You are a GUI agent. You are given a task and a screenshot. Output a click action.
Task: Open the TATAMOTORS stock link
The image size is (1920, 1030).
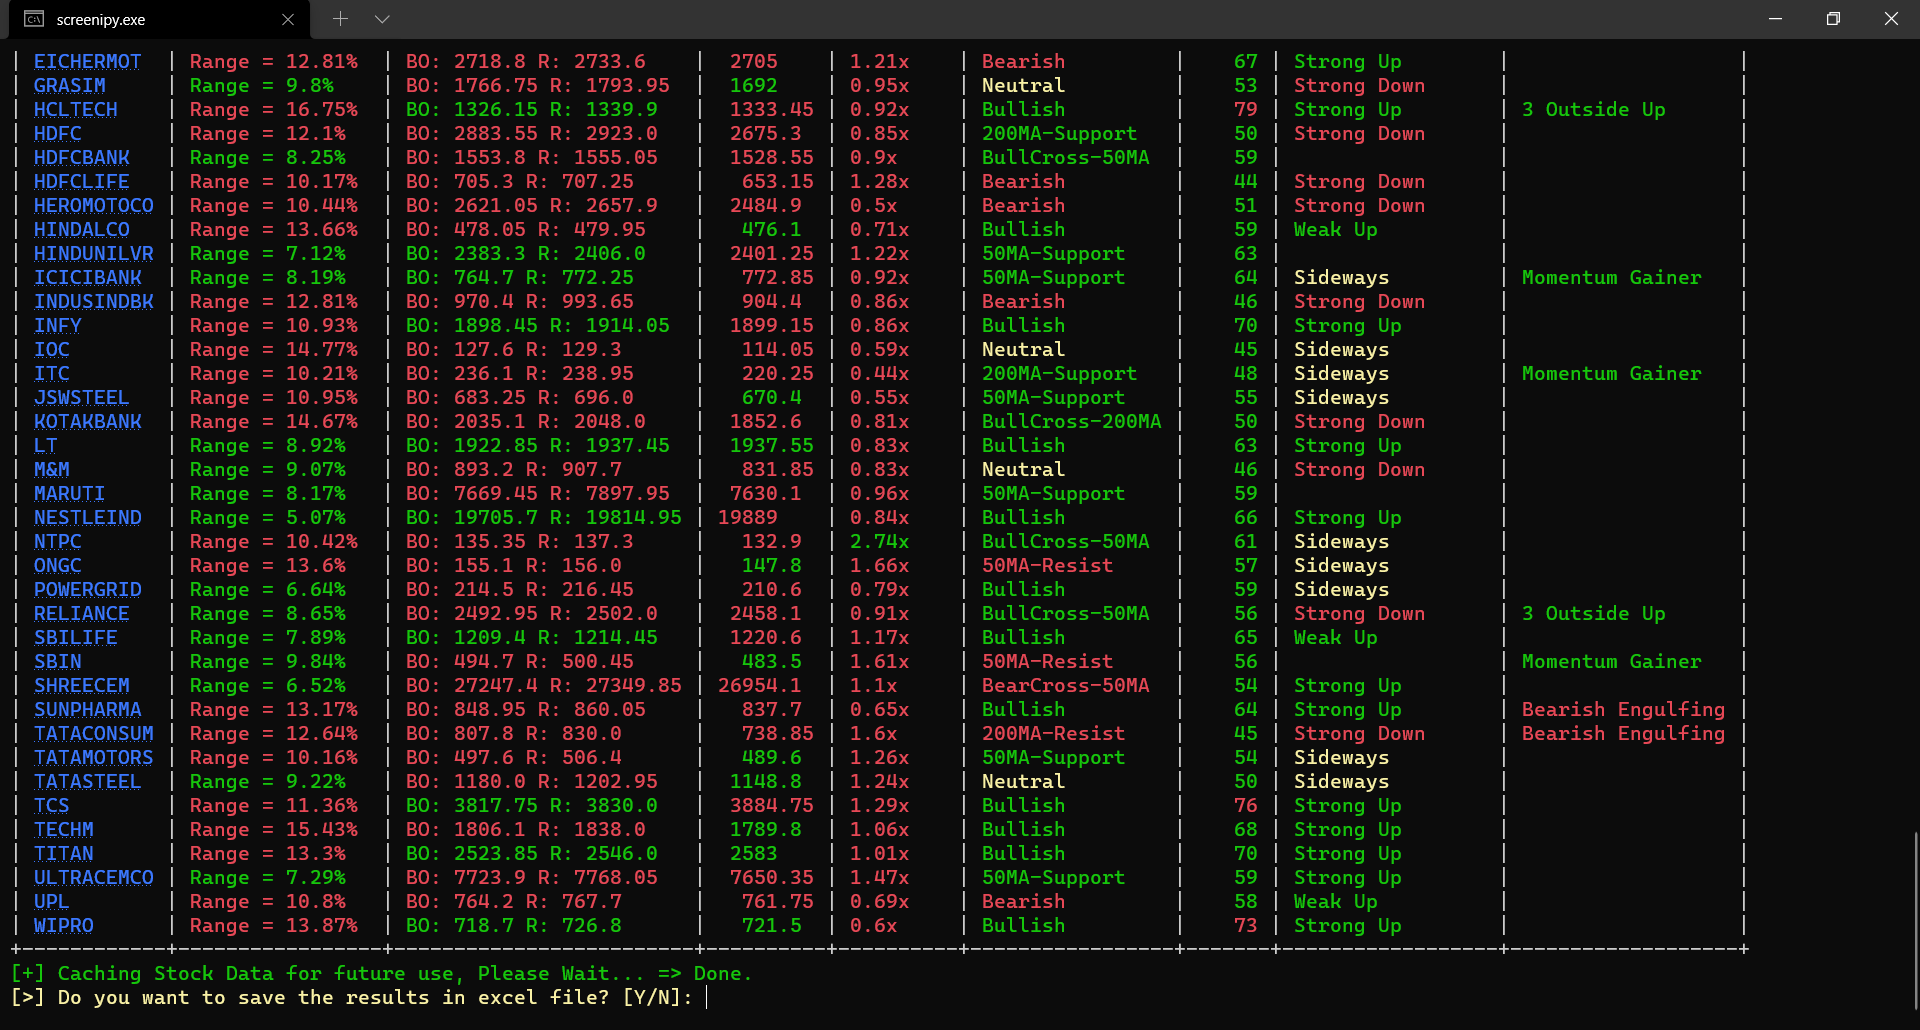tap(94, 758)
